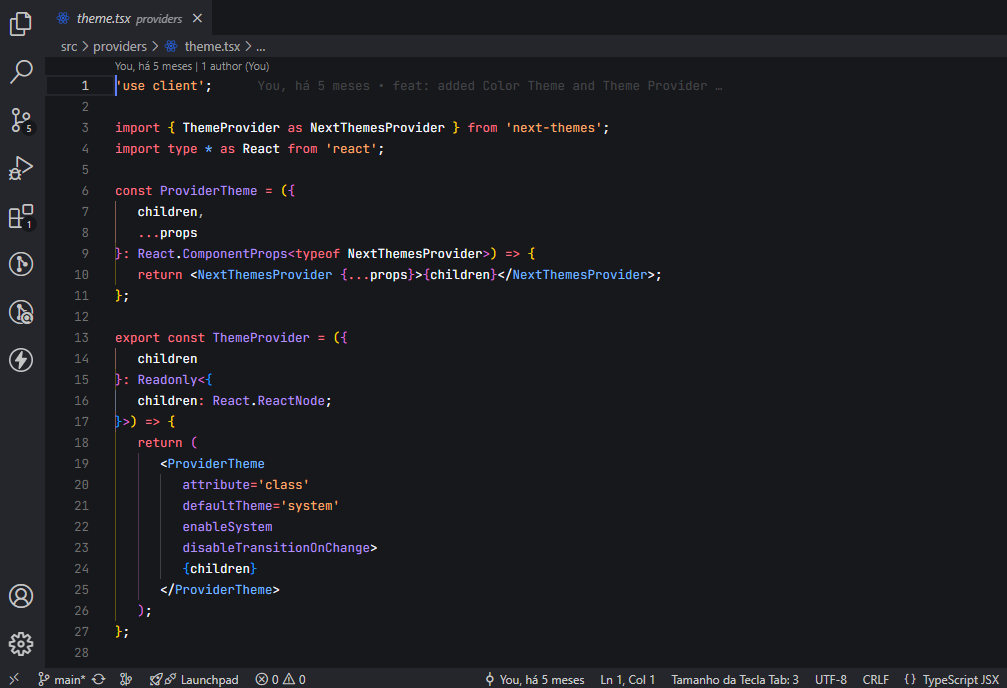The width and height of the screenshot is (1007, 688).
Task: Click the inline blame annotation on line 1
Action: tap(489, 86)
